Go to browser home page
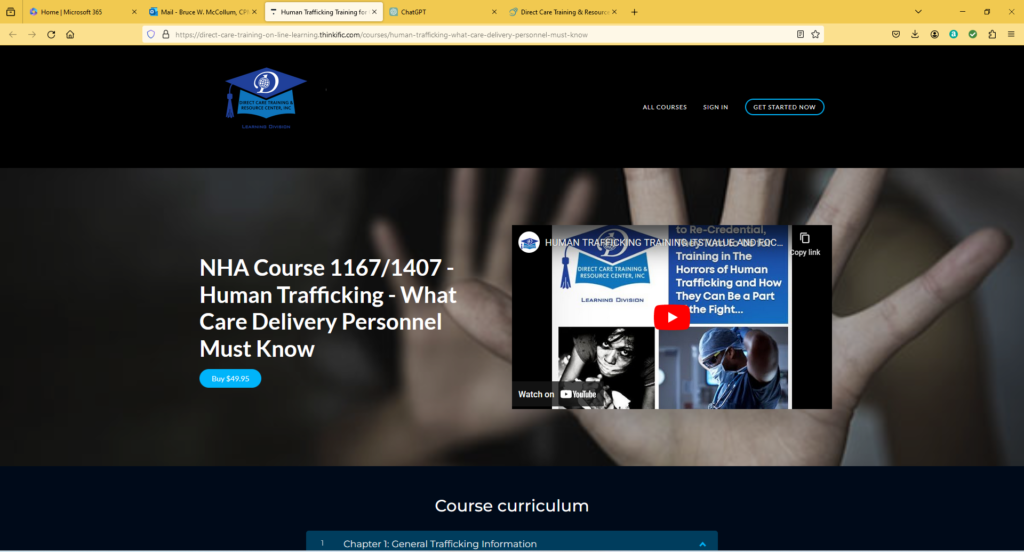Viewport: 1024px width, 552px height. point(70,34)
